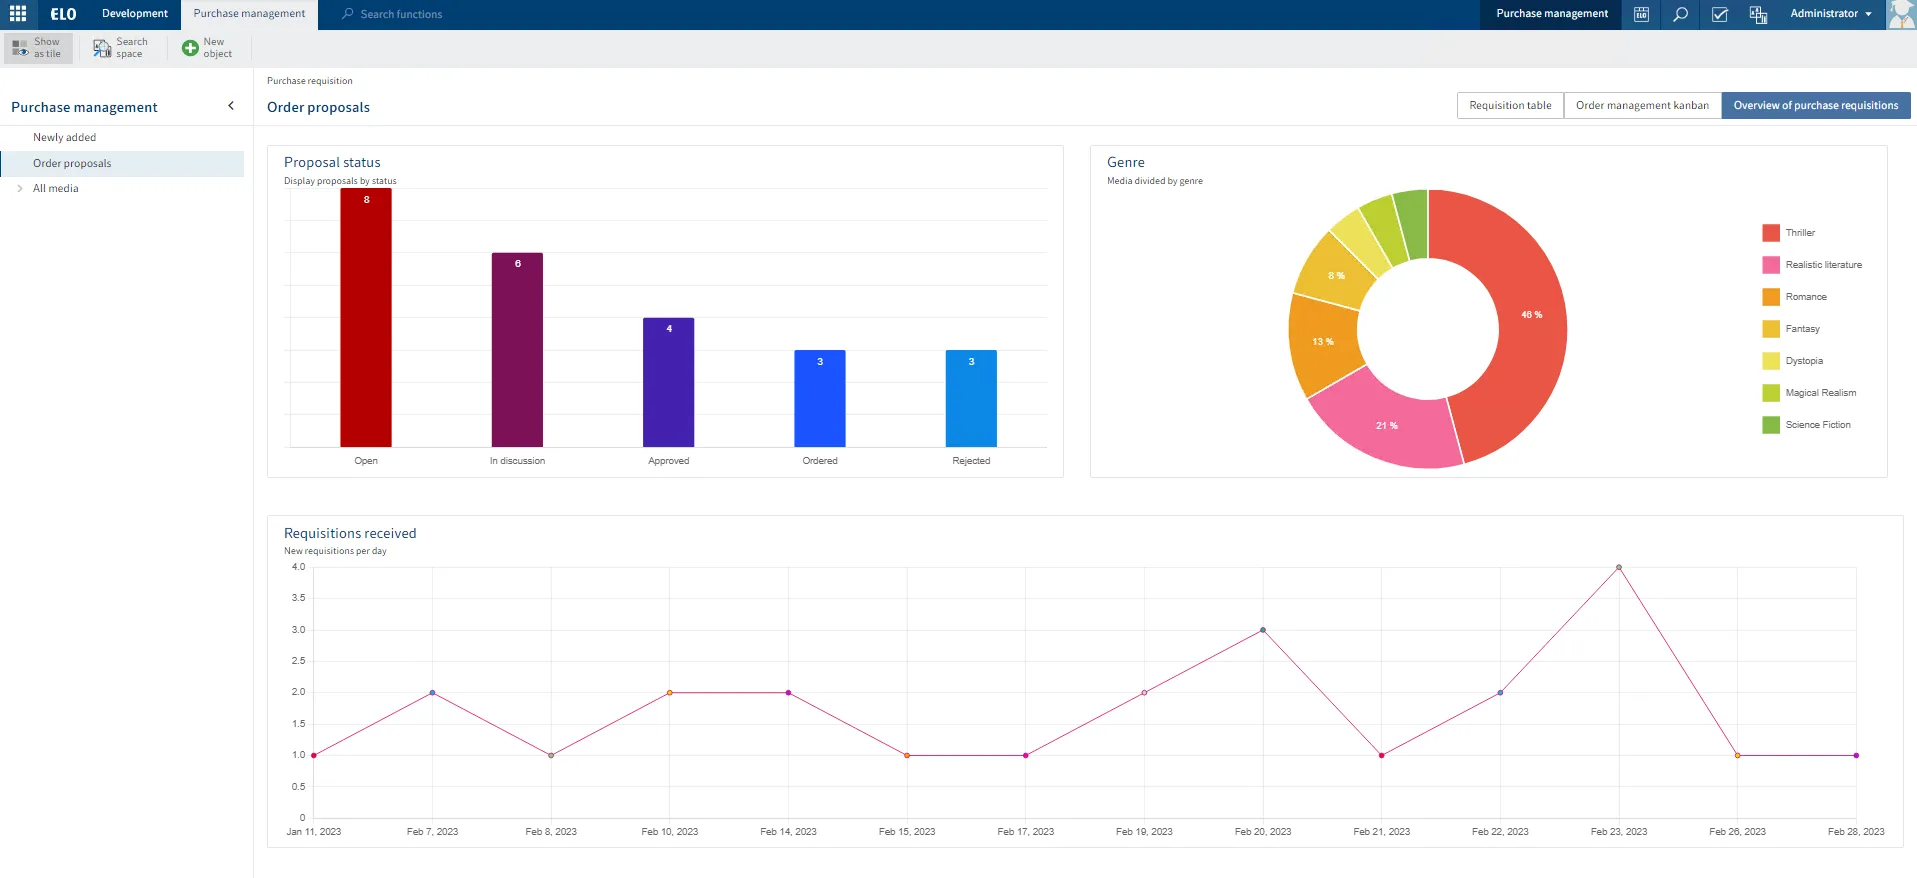1917x878 pixels.
Task: Toggle Science Fiction legend swatch
Action: point(1770,425)
